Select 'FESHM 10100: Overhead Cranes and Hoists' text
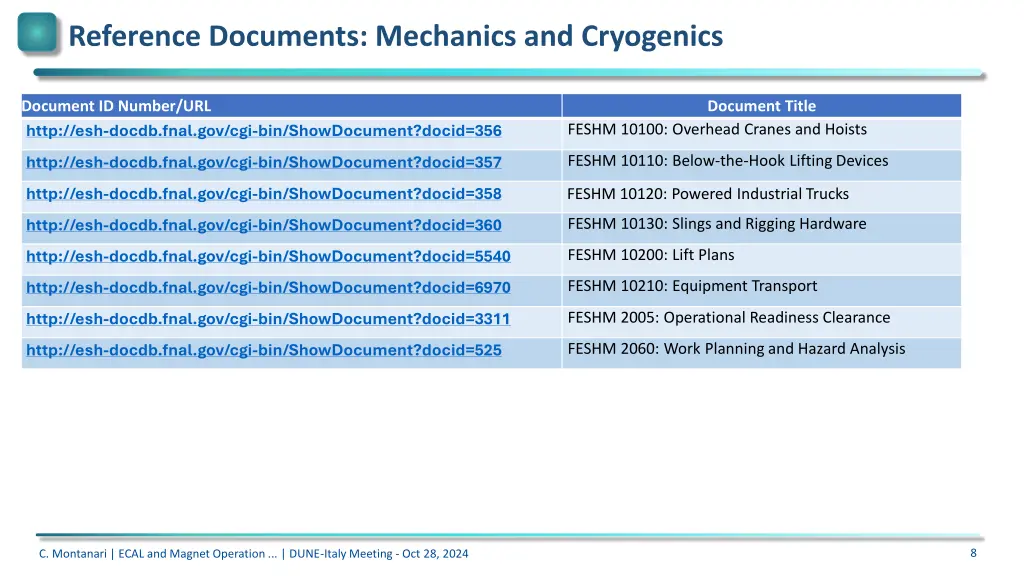Screen dimensions: 1024x576 [x=717, y=129]
